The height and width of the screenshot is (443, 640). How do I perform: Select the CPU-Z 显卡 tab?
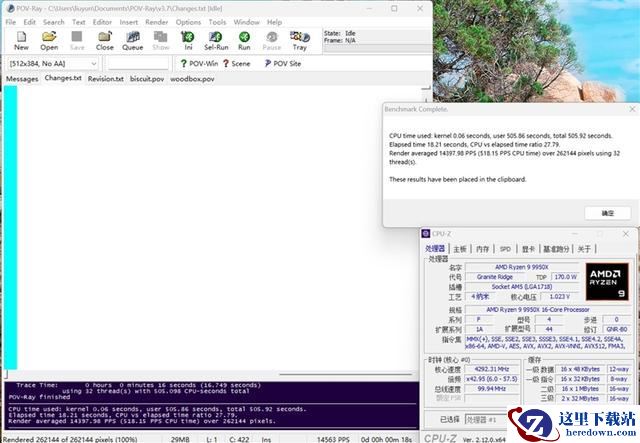point(528,249)
